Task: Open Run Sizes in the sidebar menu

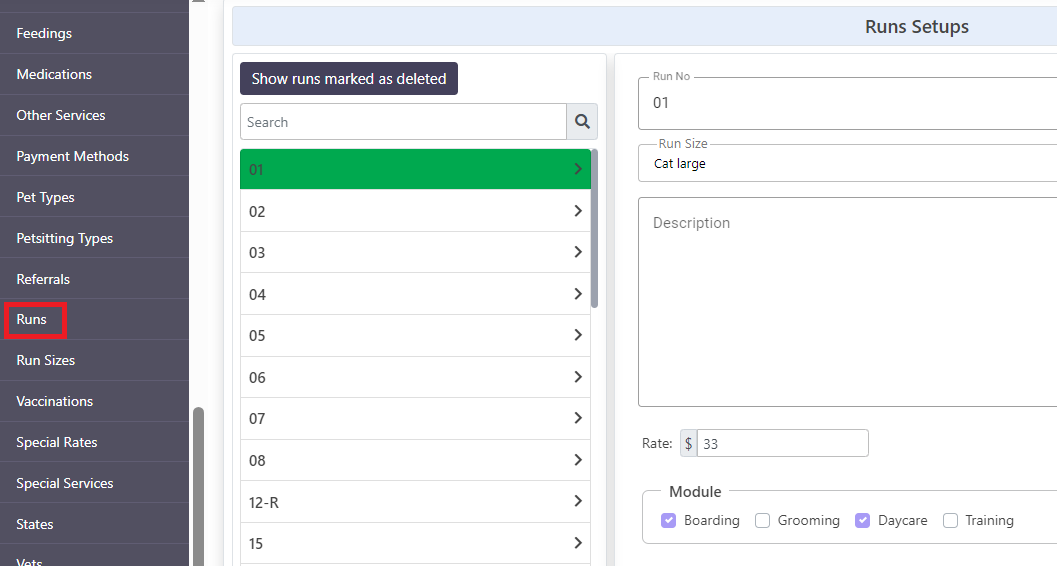Action: (x=46, y=360)
